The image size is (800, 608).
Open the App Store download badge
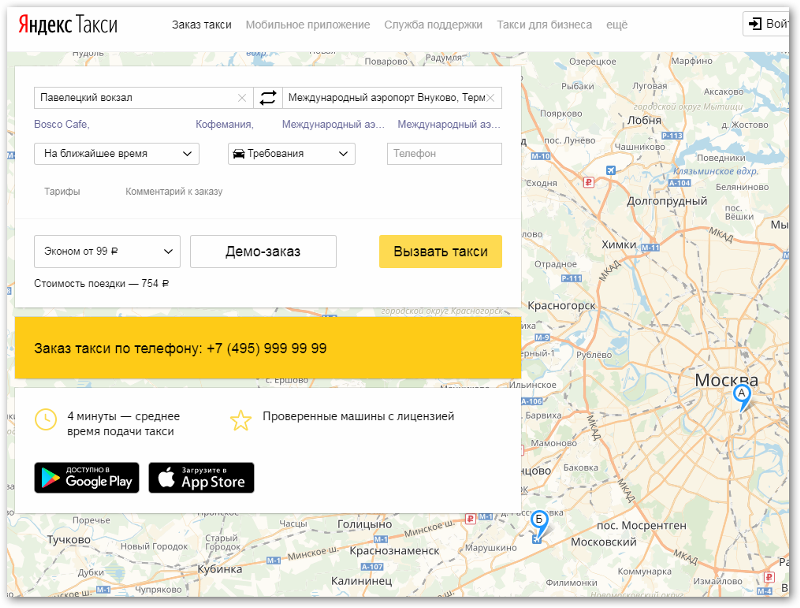(x=201, y=477)
